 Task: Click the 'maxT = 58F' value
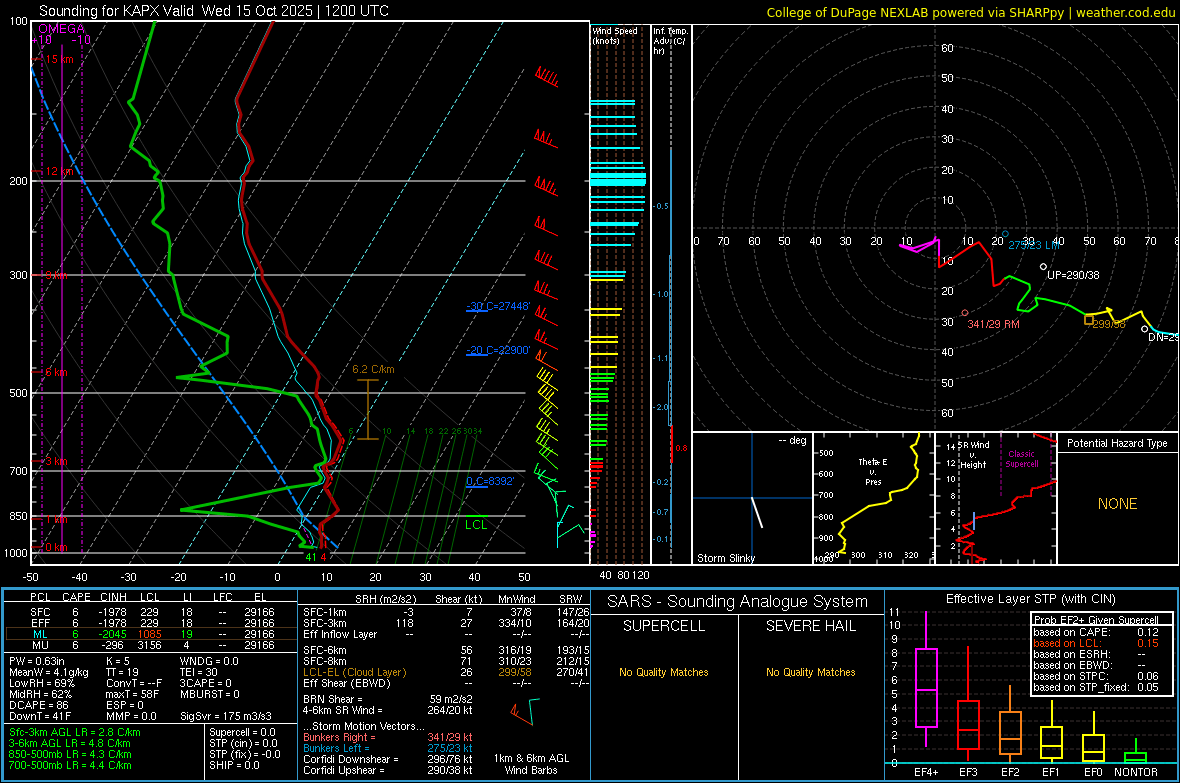pos(132,694)
